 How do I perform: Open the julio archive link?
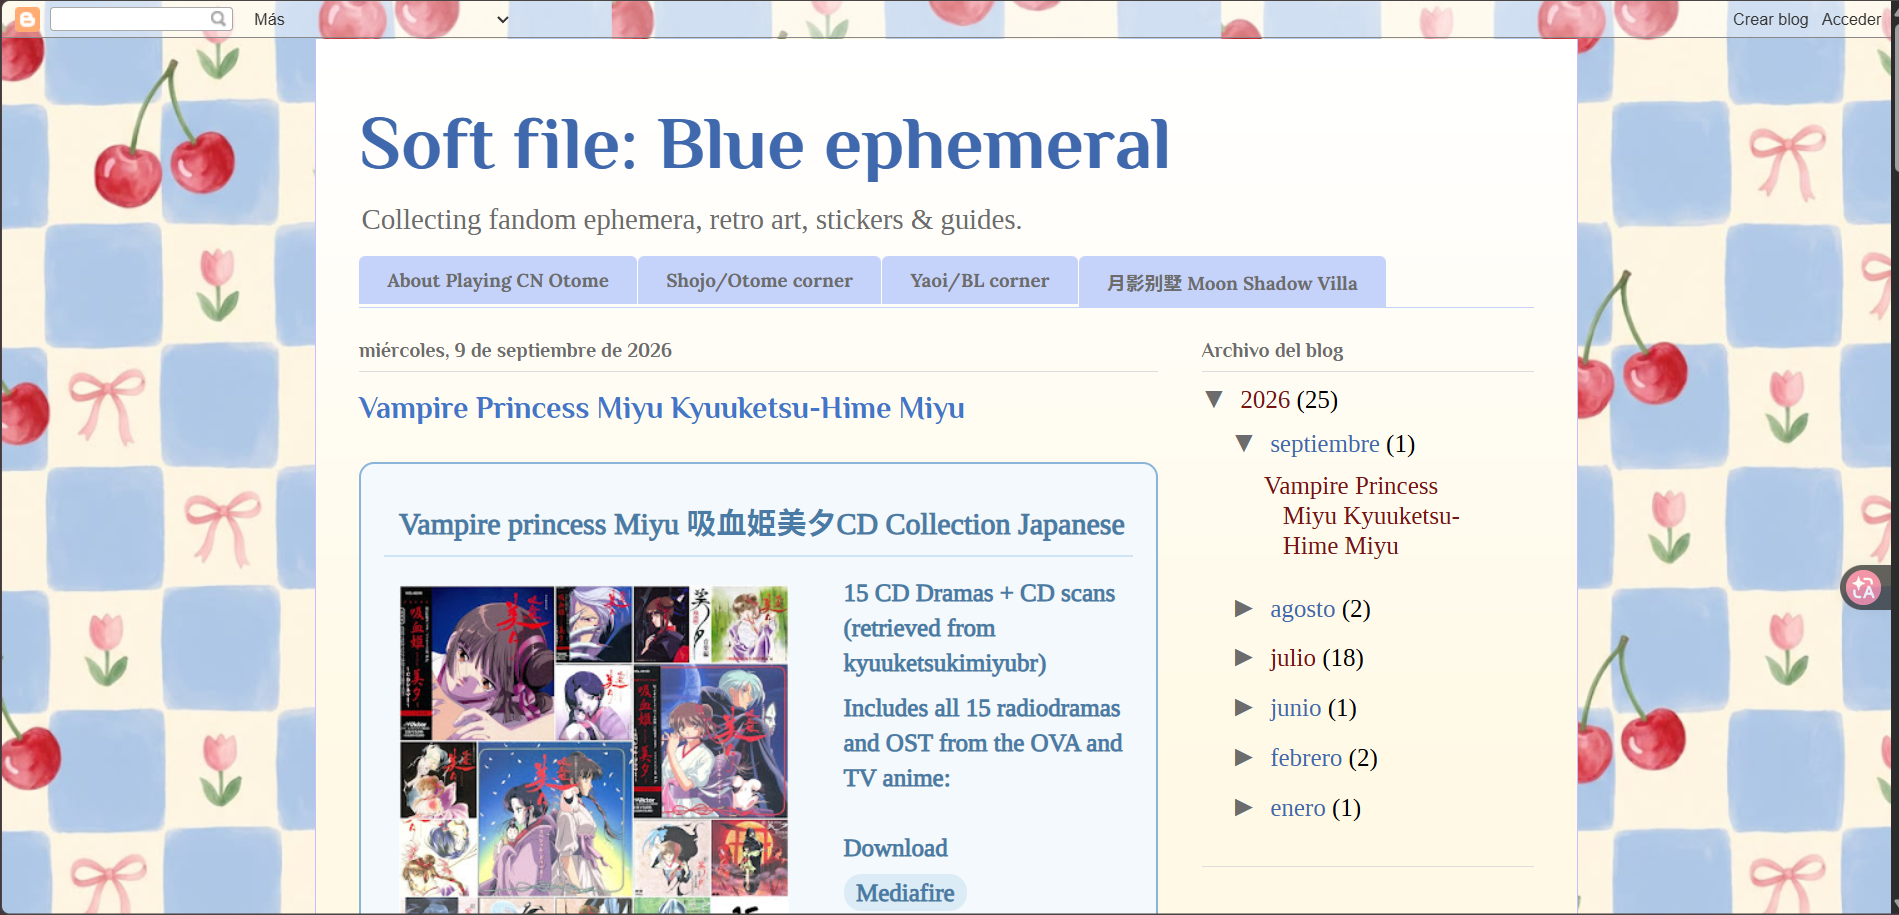pyautogui.click(x=1293, y=658)
